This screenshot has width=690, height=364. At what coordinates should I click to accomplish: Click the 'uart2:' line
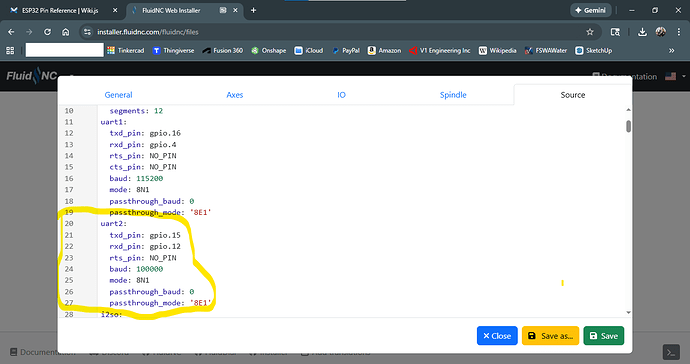(x=114, y=224)
